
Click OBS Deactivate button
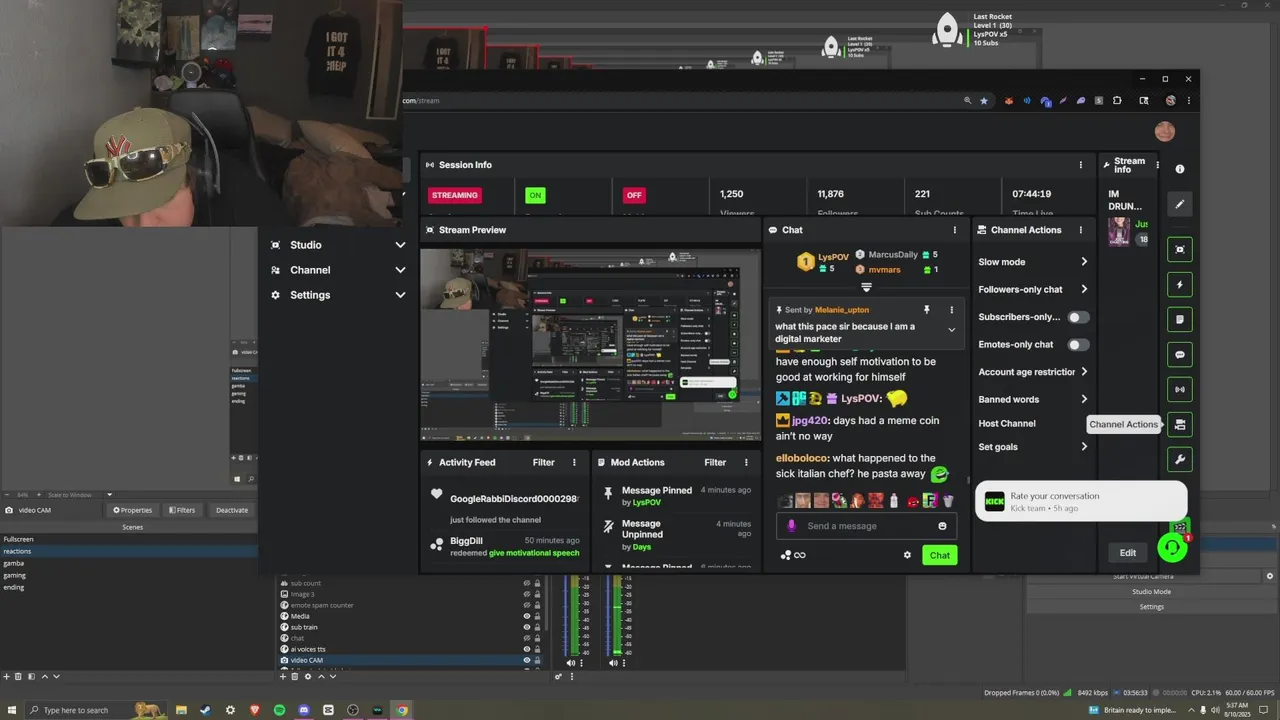tap(231, 510)
